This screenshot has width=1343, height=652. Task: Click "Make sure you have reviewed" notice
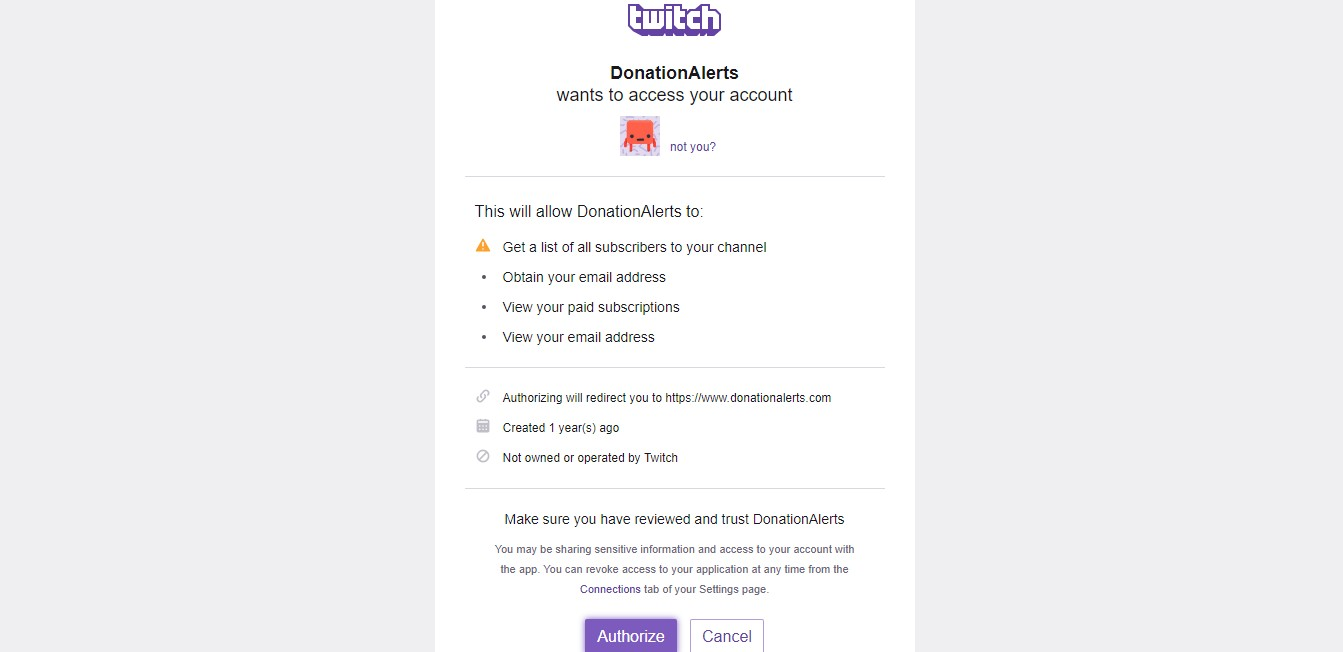click(x=675, y=519)
